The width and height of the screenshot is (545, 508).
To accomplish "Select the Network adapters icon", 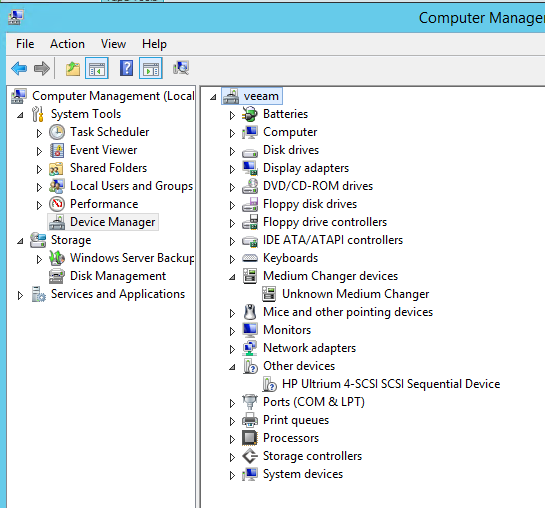I will point(250,348).
